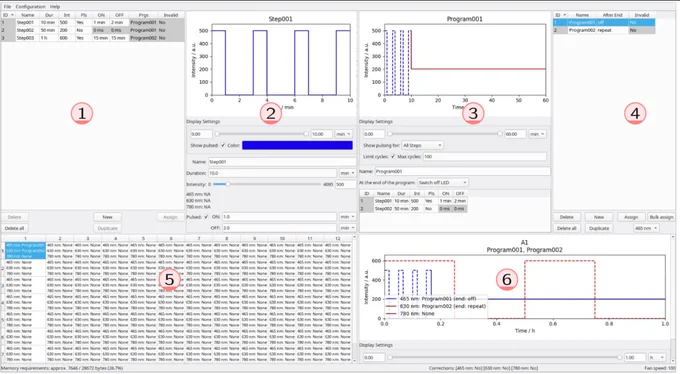Toggle the Limit cycles checkbox
The width and height of the screenshot is (680, 374).
(x=392, y=157)
